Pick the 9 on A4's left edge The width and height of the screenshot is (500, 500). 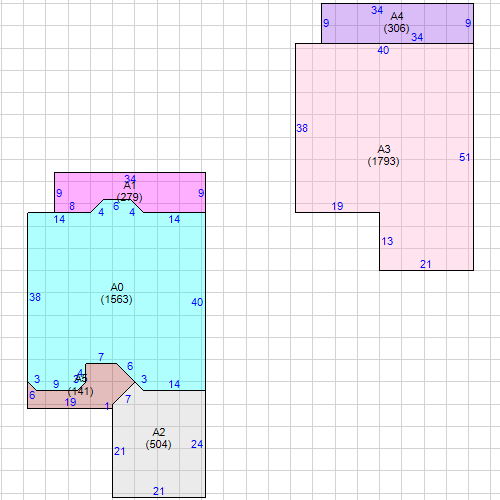click(x=326, y=23)
